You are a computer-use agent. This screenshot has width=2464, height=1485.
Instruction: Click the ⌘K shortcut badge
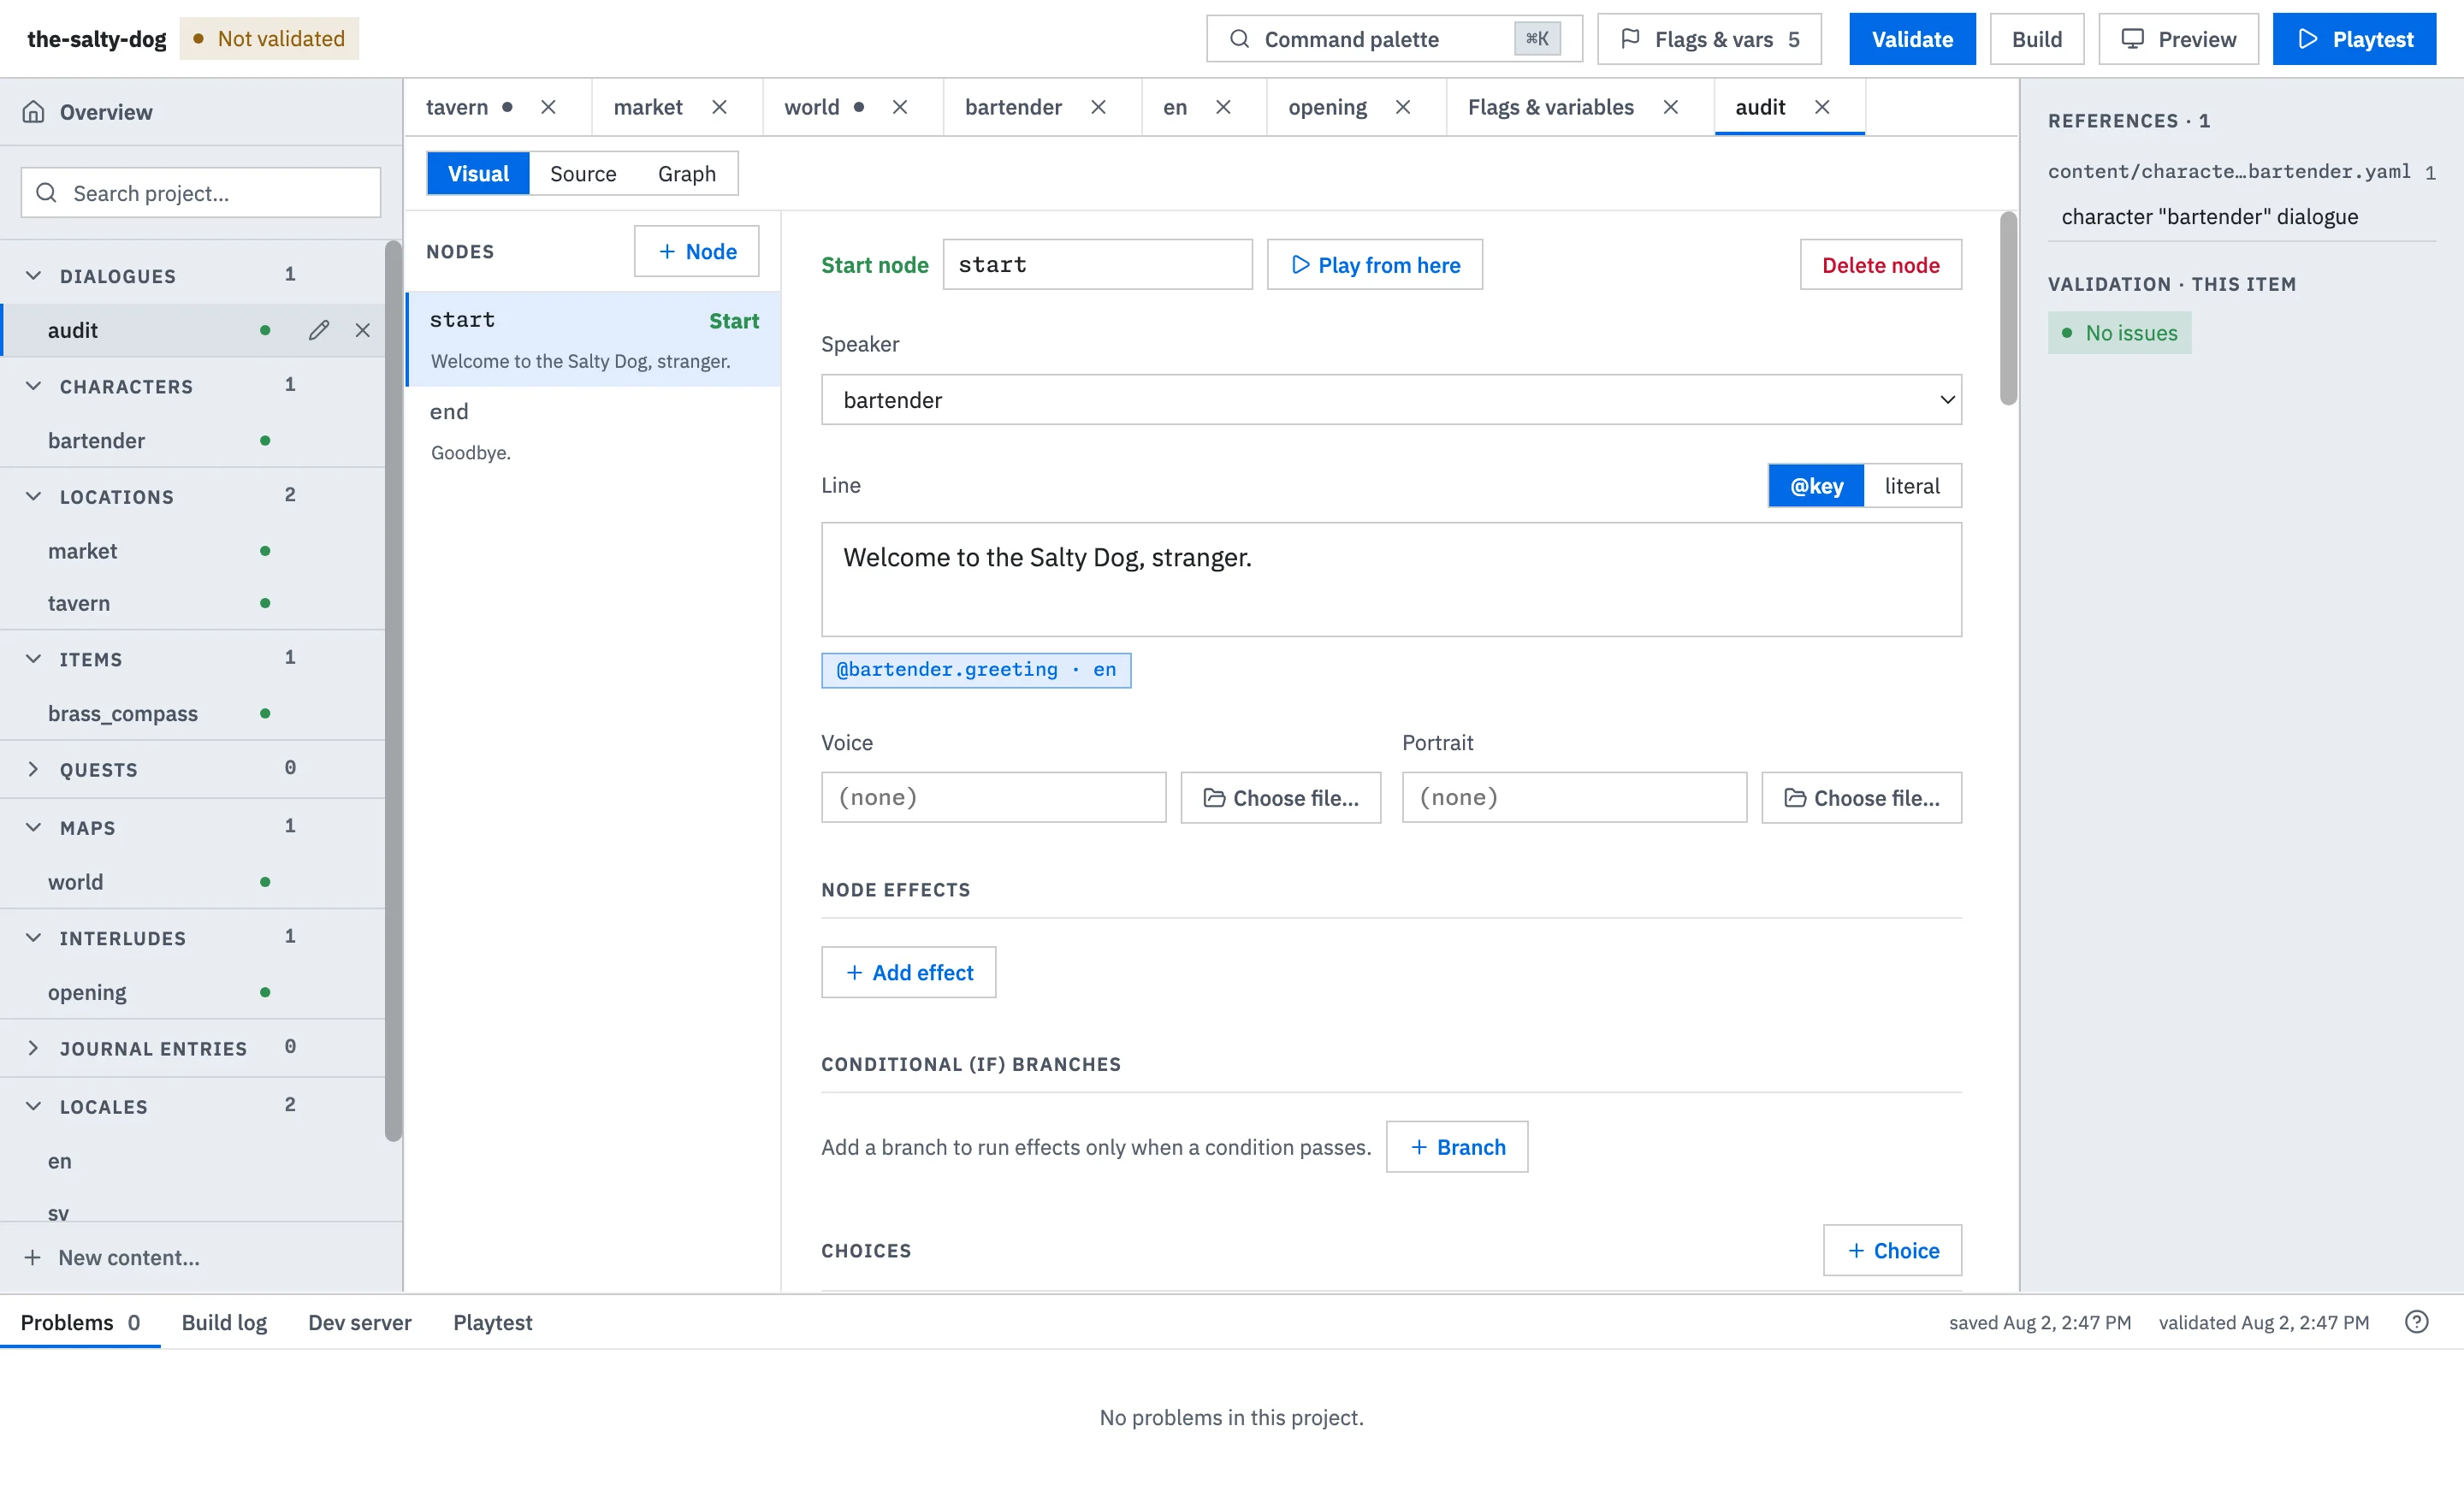[x=1537, y=39]
